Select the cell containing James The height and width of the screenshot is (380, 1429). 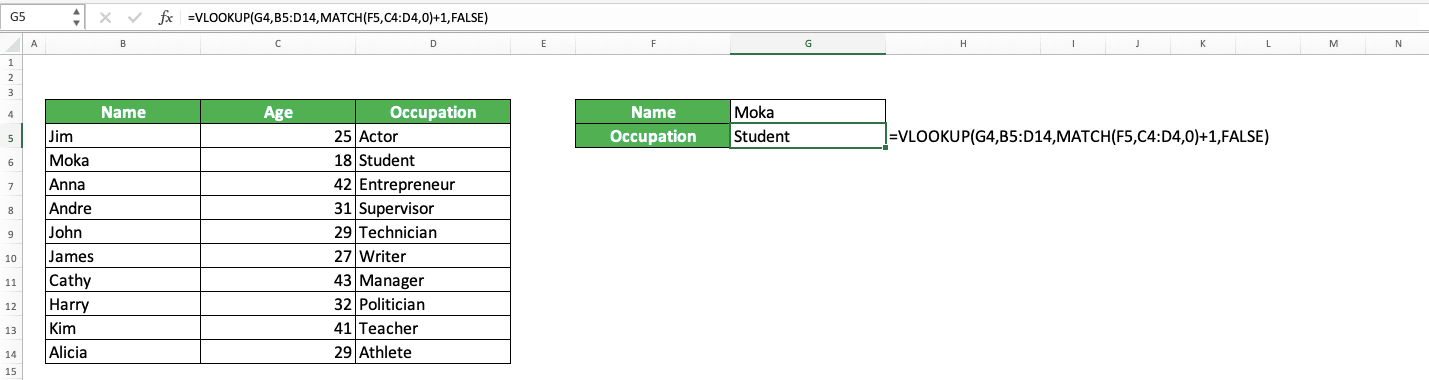[x=123, y=256]
